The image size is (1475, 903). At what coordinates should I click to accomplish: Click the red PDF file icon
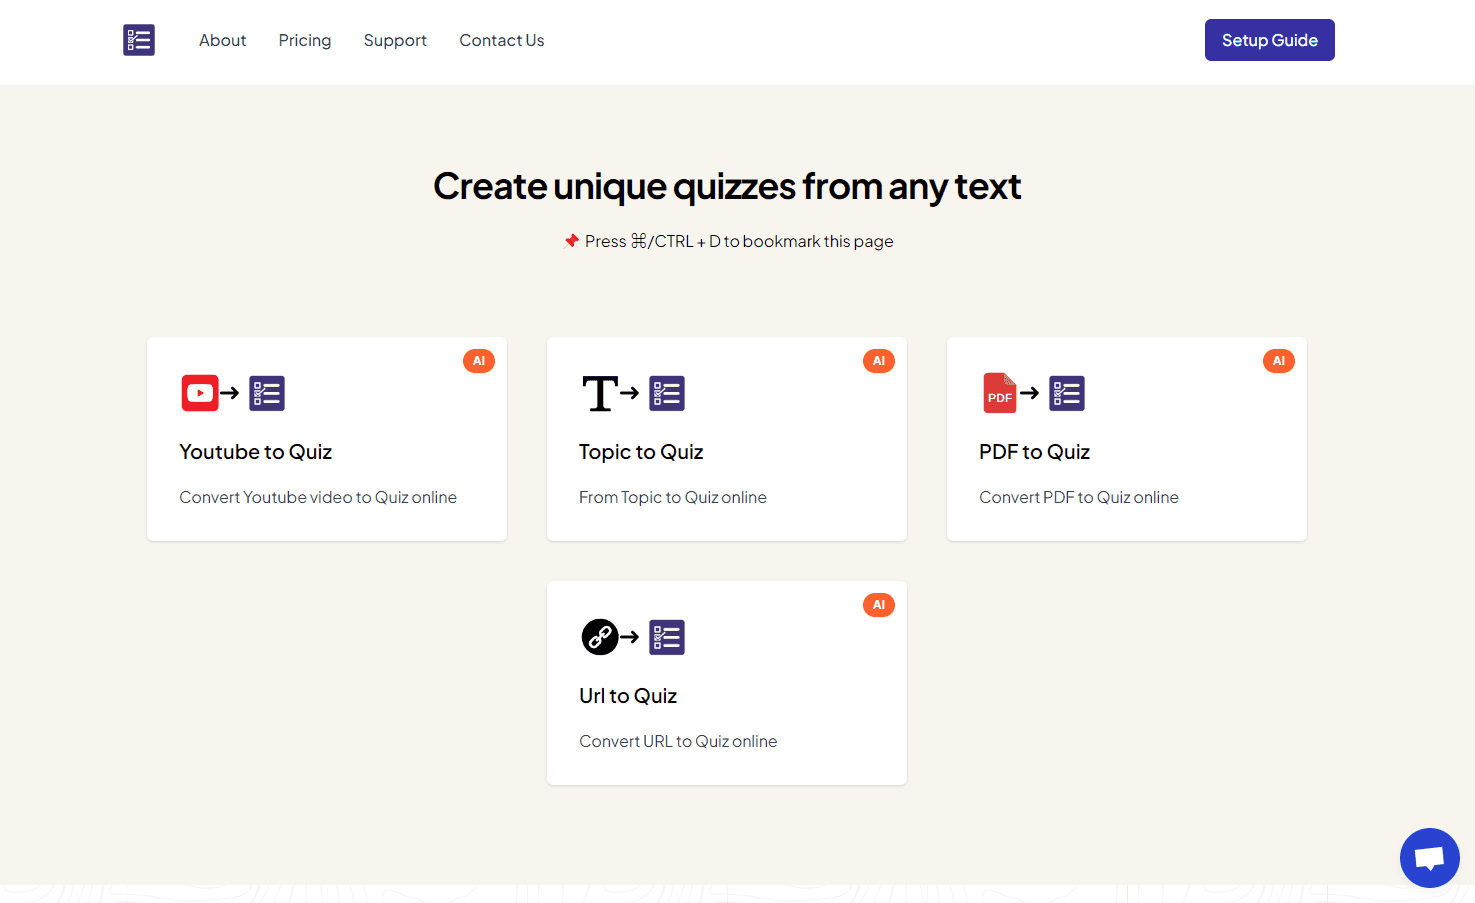click(x=1000, y=393)
